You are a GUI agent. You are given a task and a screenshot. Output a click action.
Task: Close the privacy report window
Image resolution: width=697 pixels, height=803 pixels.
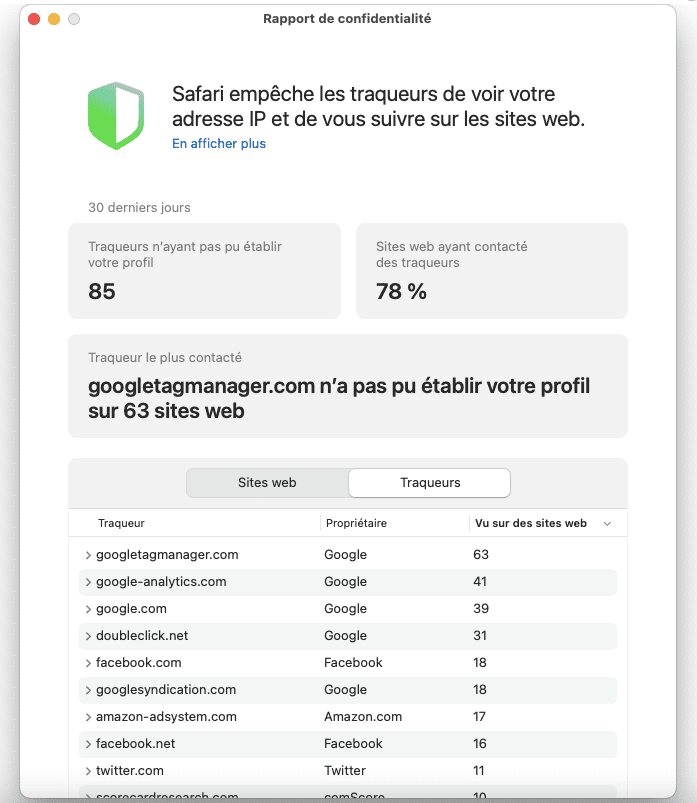pyautogui.click(x=33, y=19)
